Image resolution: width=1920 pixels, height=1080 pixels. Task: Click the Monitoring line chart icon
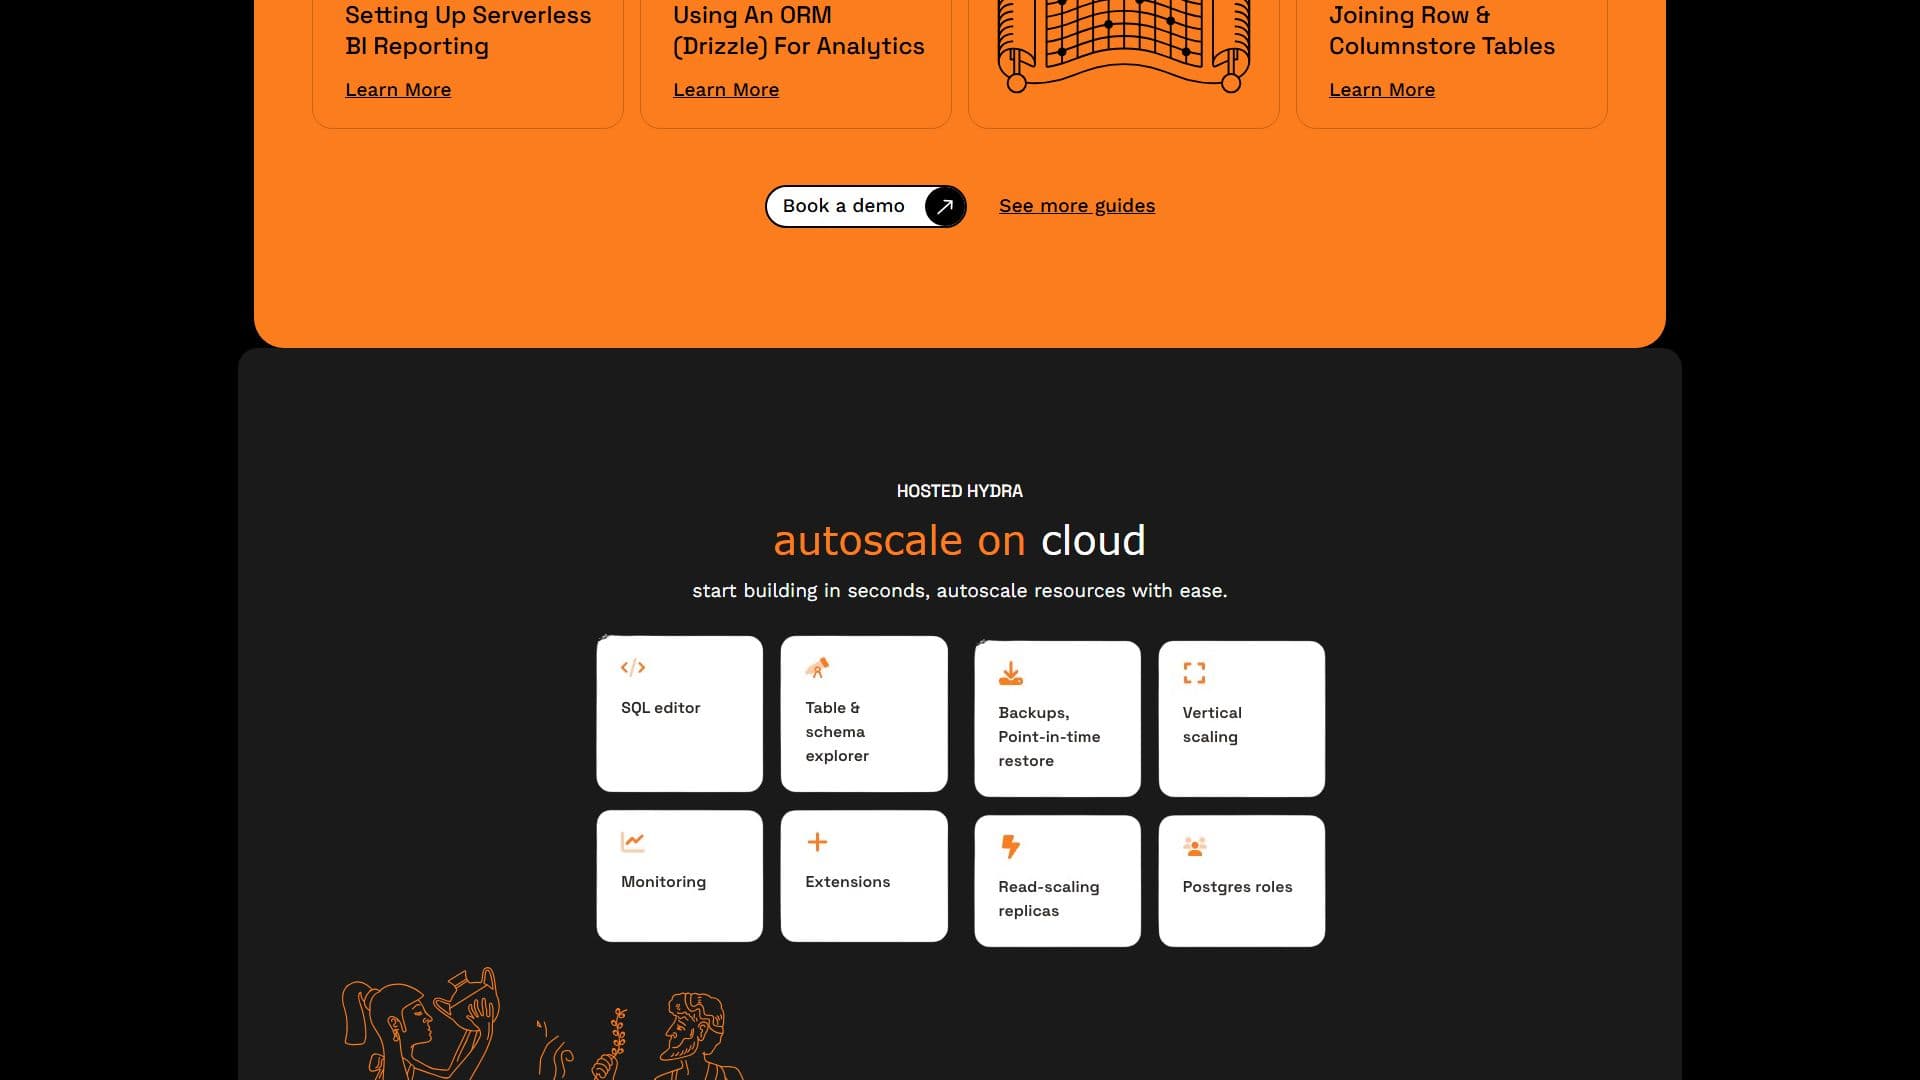(633, 842)
